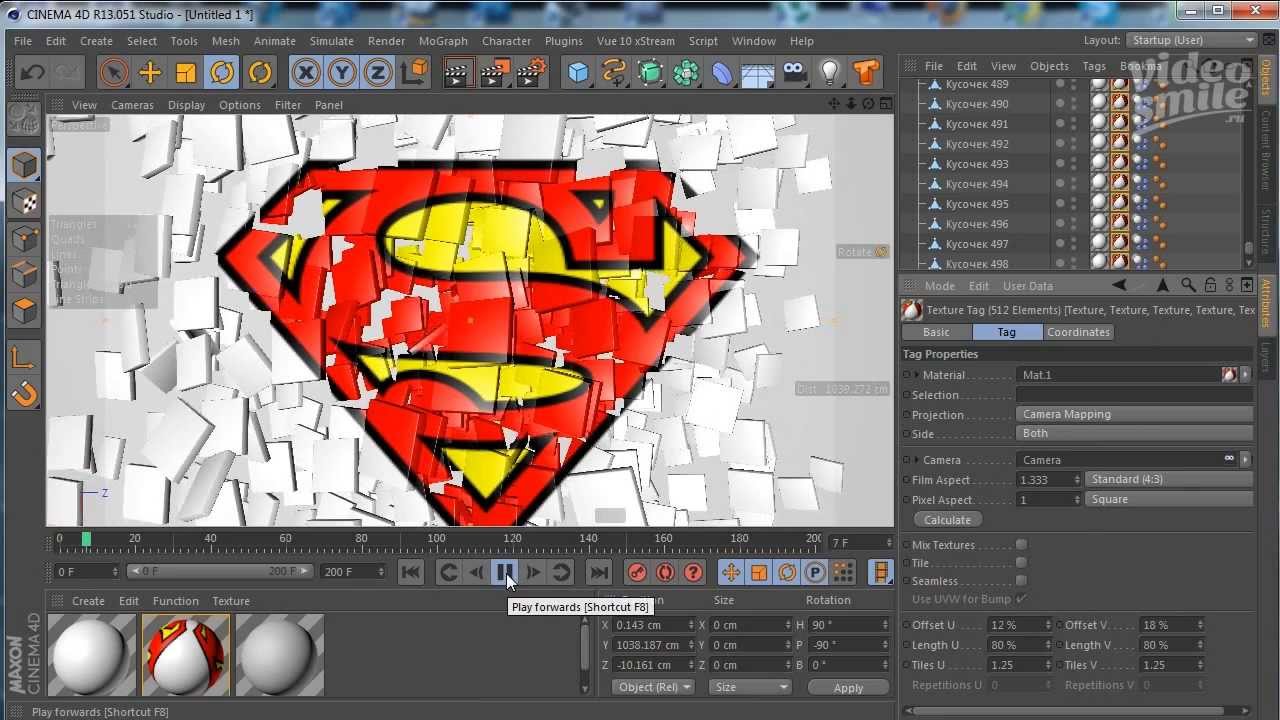Click Material manager Create menu
The height and width of the screenshot is (720, 1280).
pos(88,601)
